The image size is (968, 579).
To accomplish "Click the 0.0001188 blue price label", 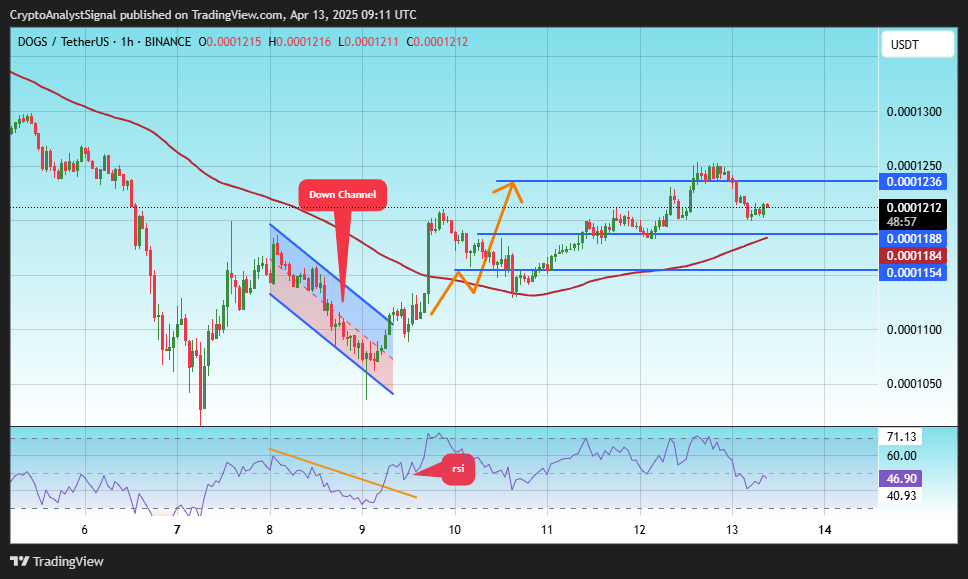I will click(x=912, y=238).
